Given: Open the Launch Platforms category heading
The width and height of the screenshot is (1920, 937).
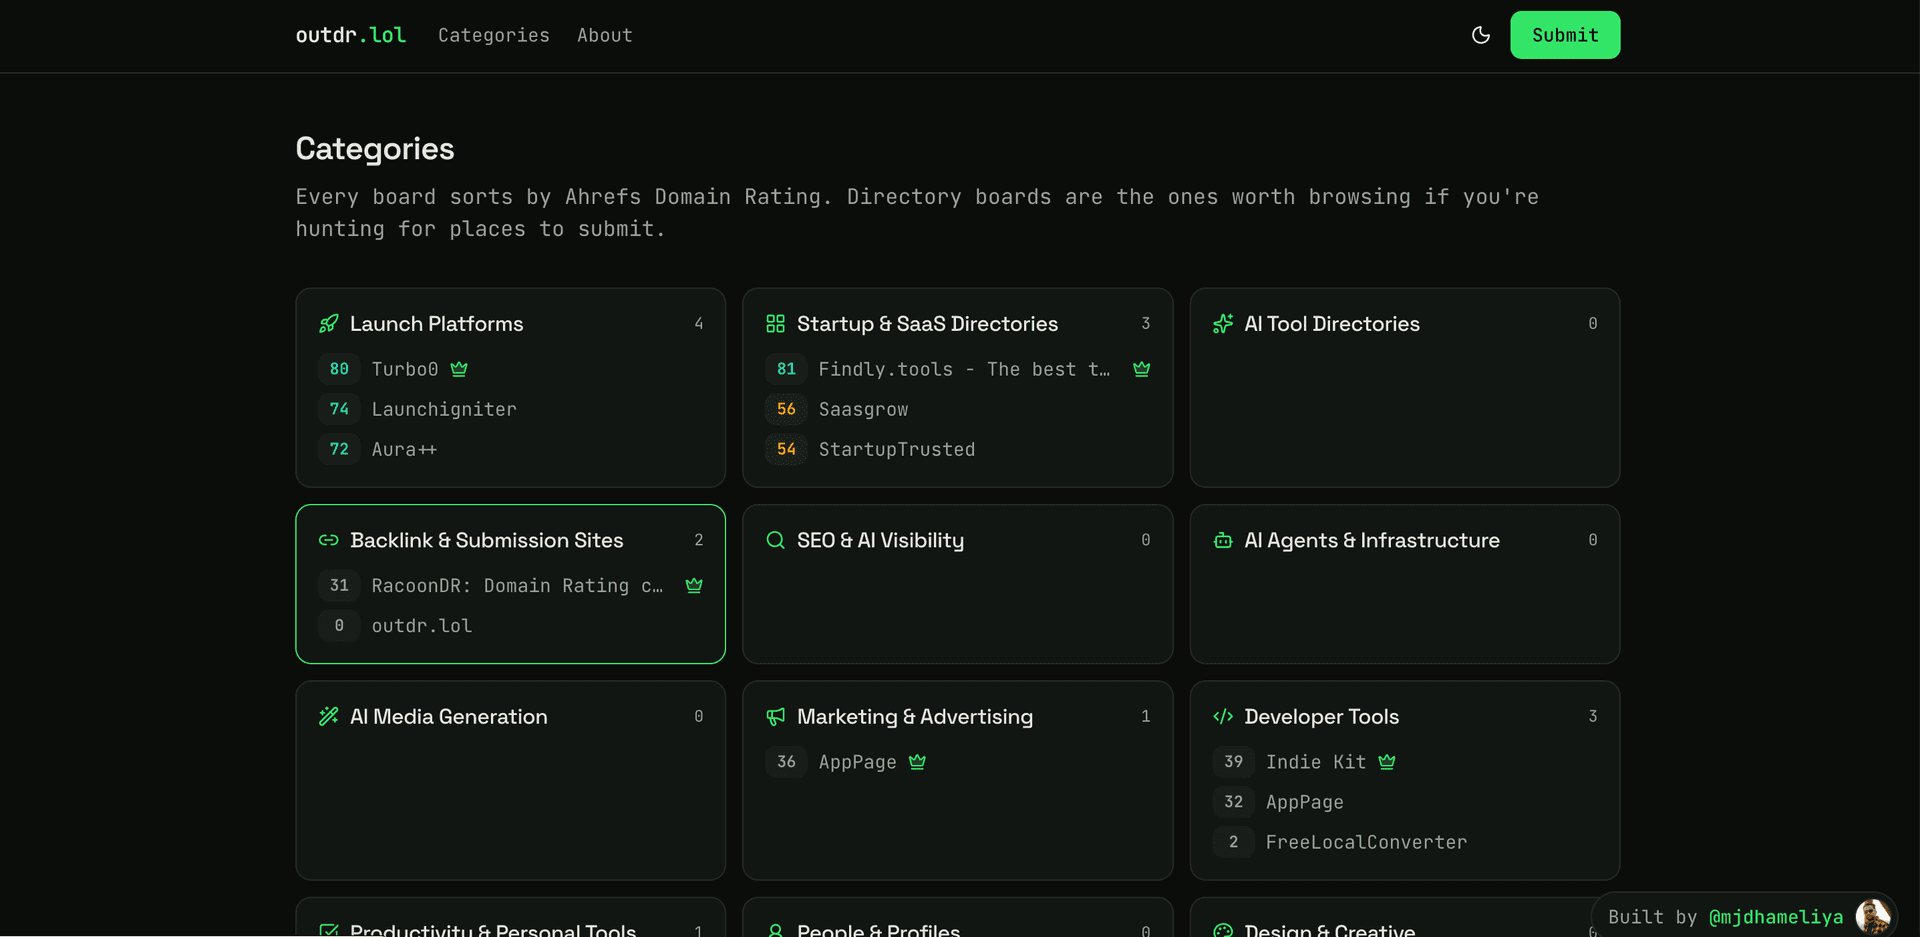Looking at the screenshot, I should [437, 324].
